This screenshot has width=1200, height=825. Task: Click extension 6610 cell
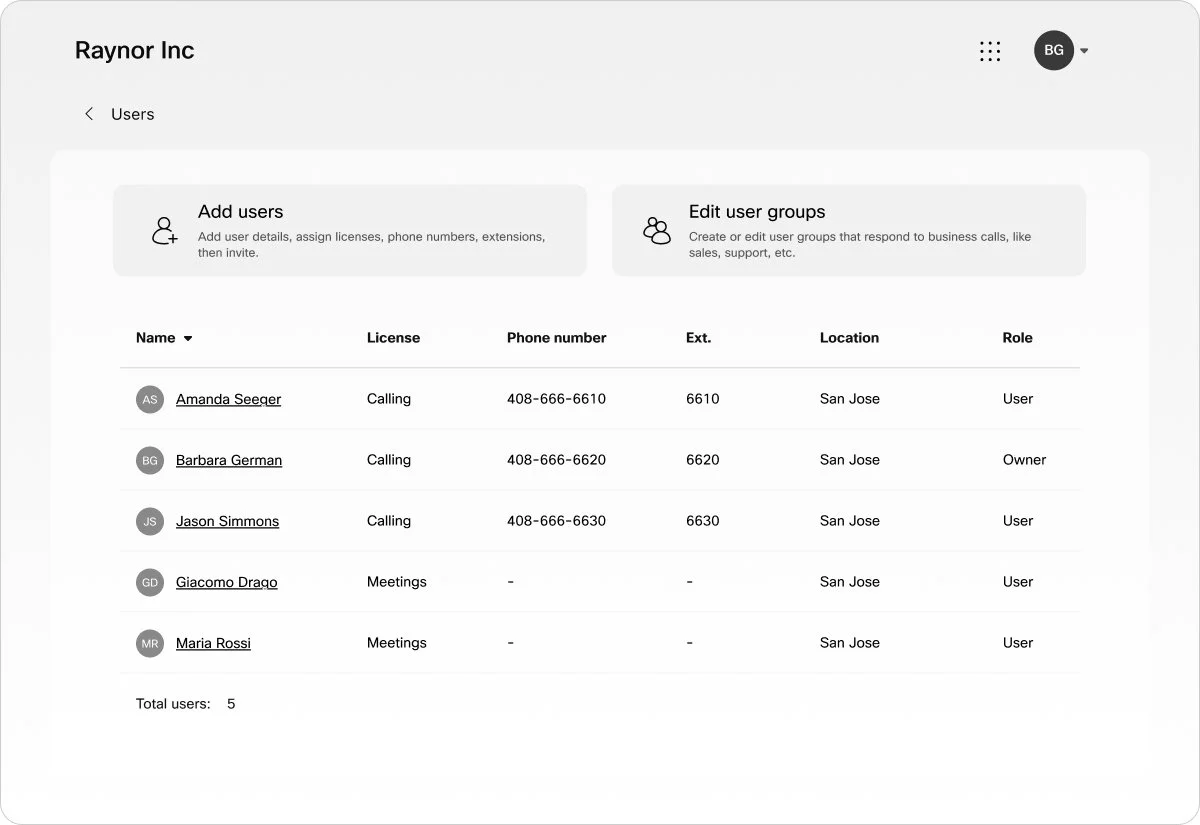703,399
